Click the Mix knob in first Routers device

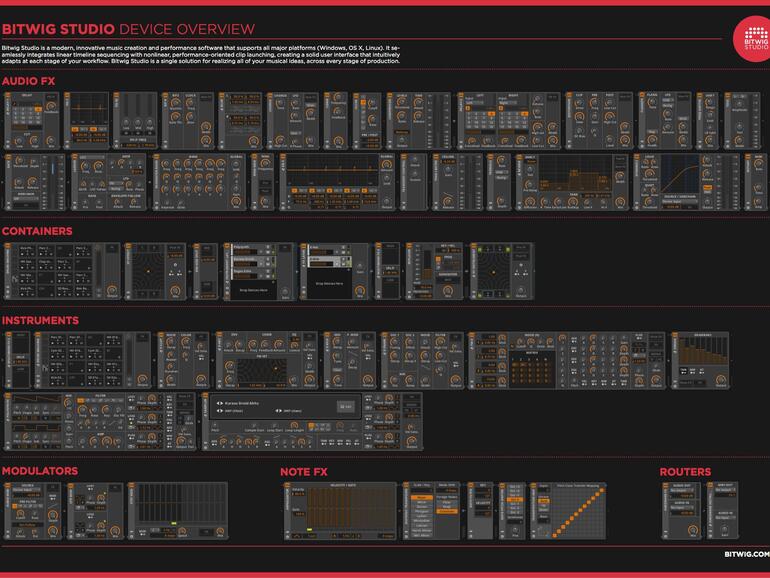[692, 529]
